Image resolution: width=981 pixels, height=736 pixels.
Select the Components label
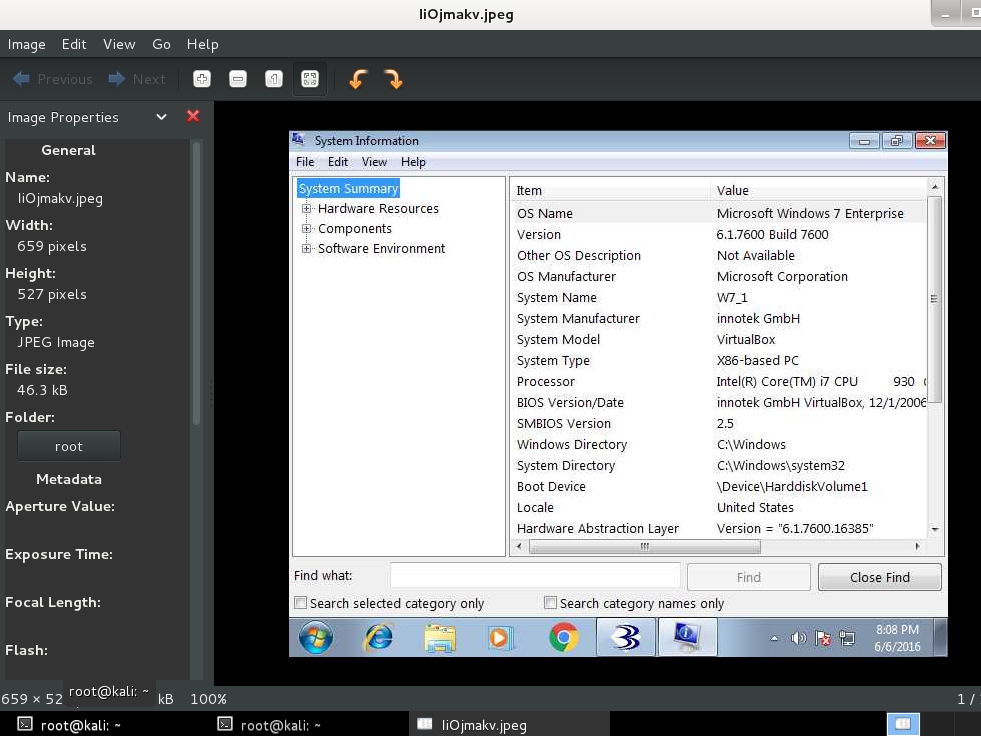[x=355, y=228]
